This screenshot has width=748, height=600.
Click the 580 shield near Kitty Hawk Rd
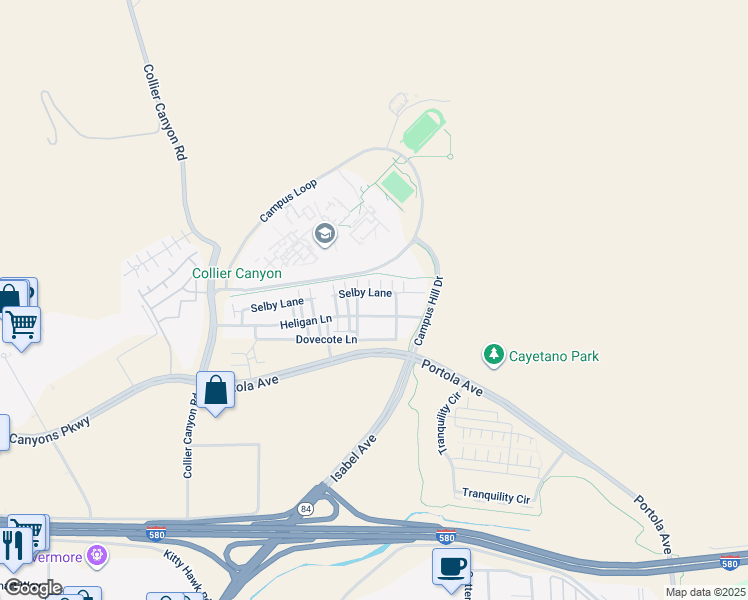156,533
